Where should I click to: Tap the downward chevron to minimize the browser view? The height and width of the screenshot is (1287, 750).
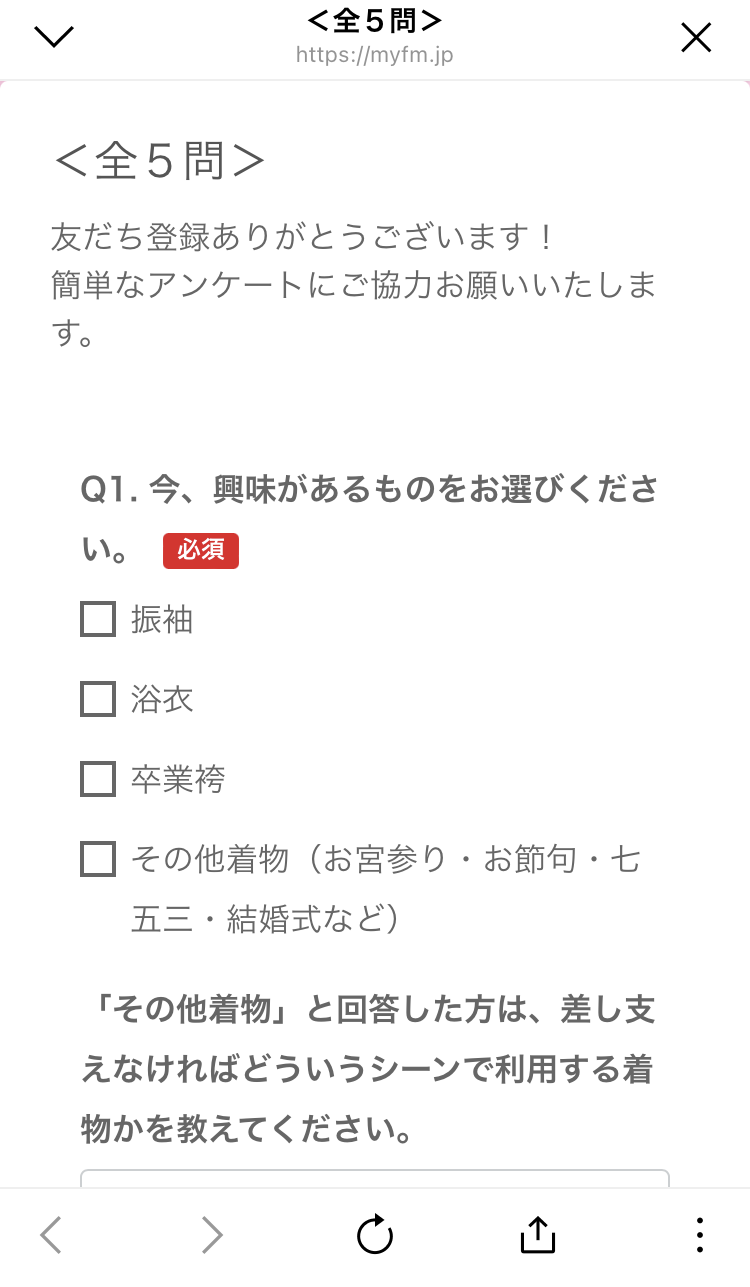[53, 36]
